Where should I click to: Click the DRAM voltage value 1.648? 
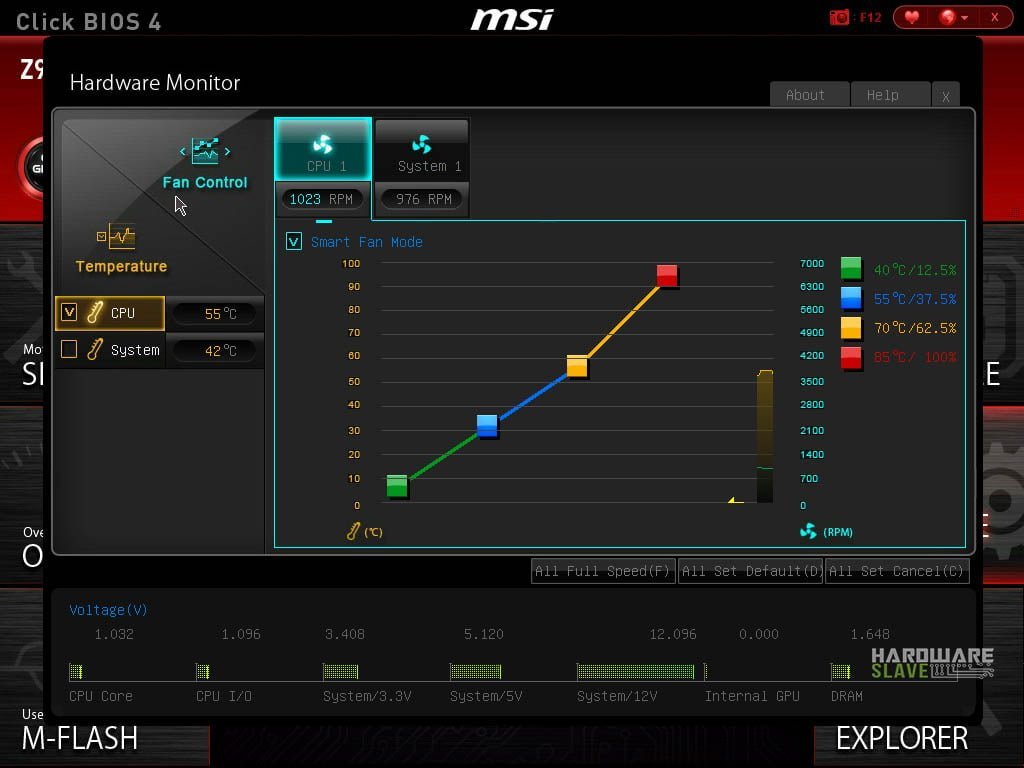tap(870, 633)
